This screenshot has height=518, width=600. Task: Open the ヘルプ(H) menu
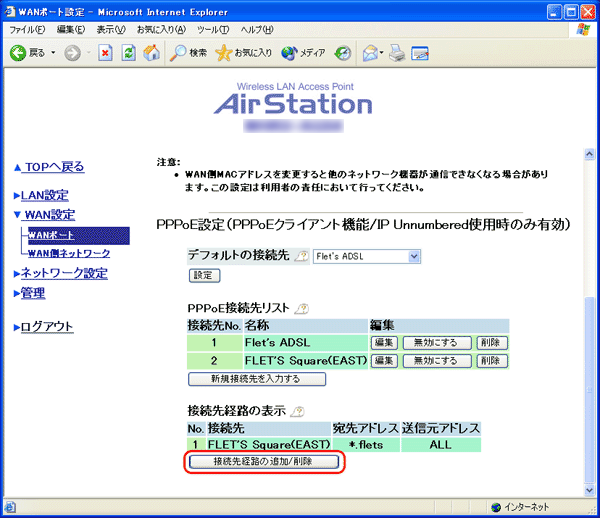coord(257,30)
